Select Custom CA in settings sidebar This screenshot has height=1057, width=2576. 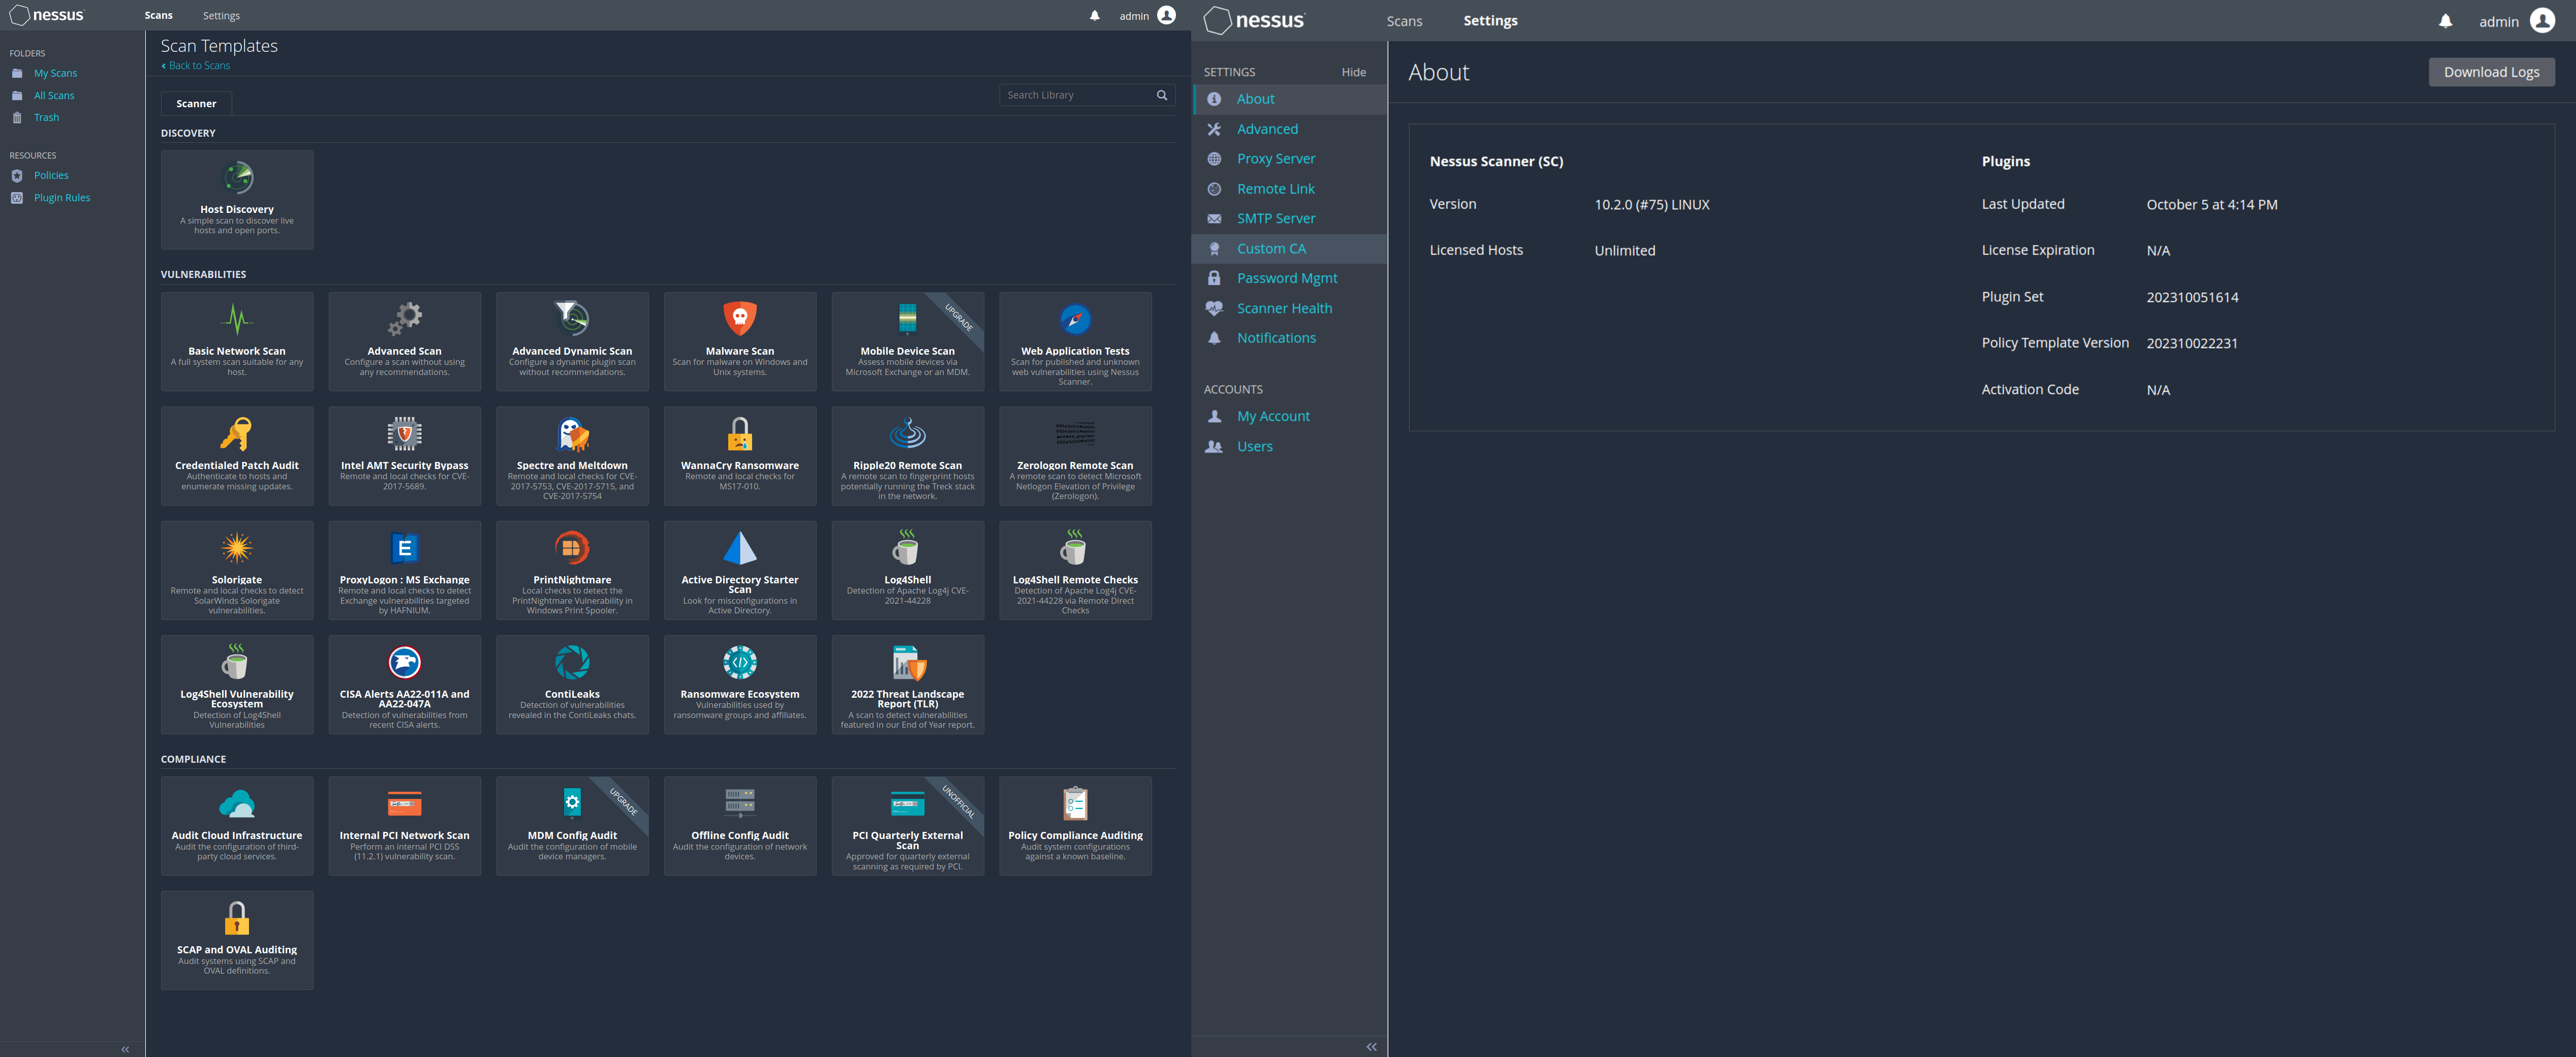pos(1289,248)
